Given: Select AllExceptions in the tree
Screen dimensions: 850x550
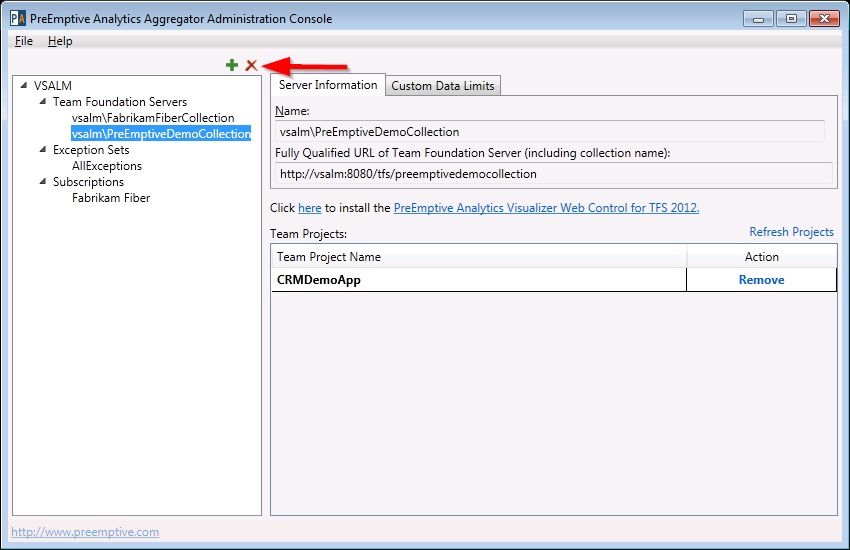Looking at the screenshot, I should pos(107,166).
